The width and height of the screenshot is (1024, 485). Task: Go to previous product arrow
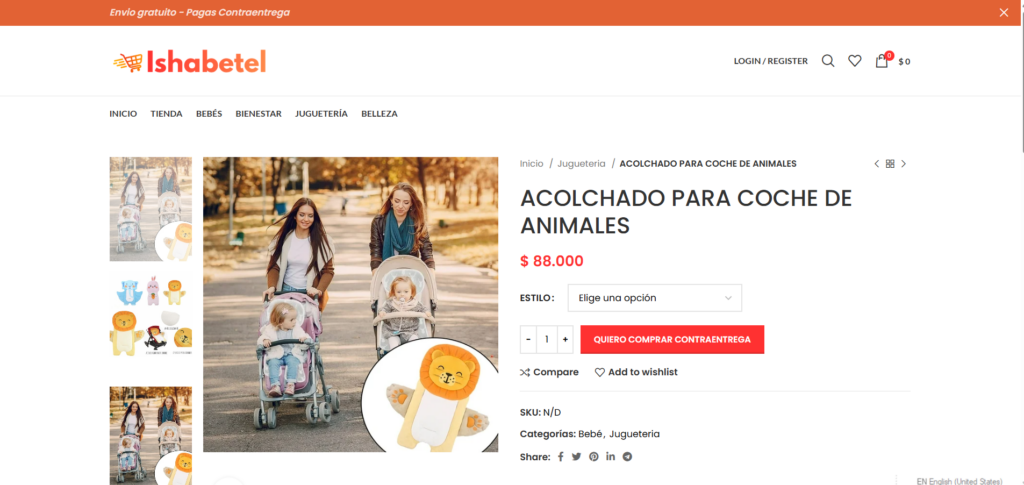pyautogui.click(x=876, y=164)
